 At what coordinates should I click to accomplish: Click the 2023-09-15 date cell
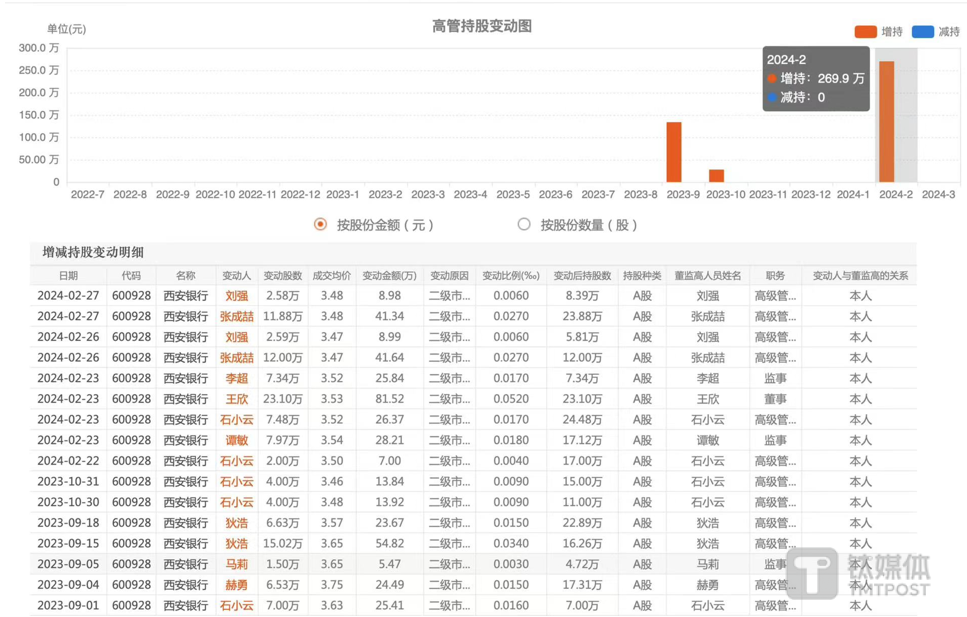[68, 544]
